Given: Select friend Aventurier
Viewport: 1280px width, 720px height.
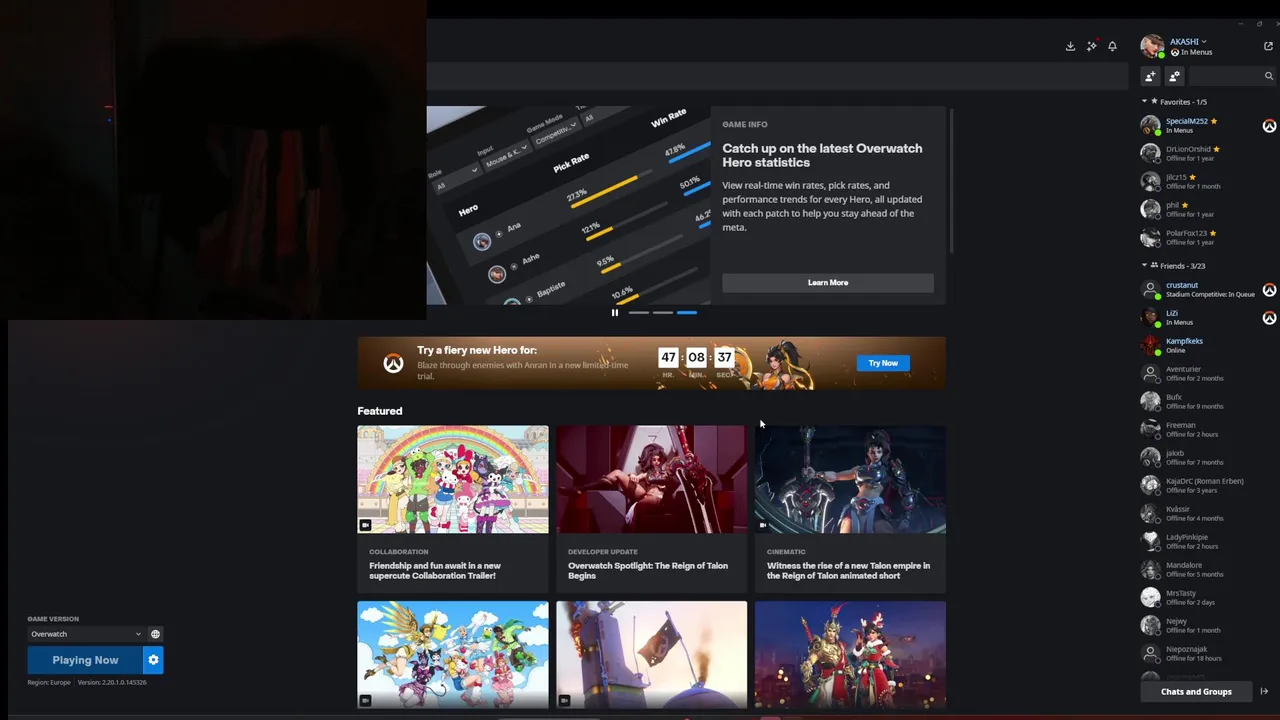Looking at the screenshot, I should 1208,374.
